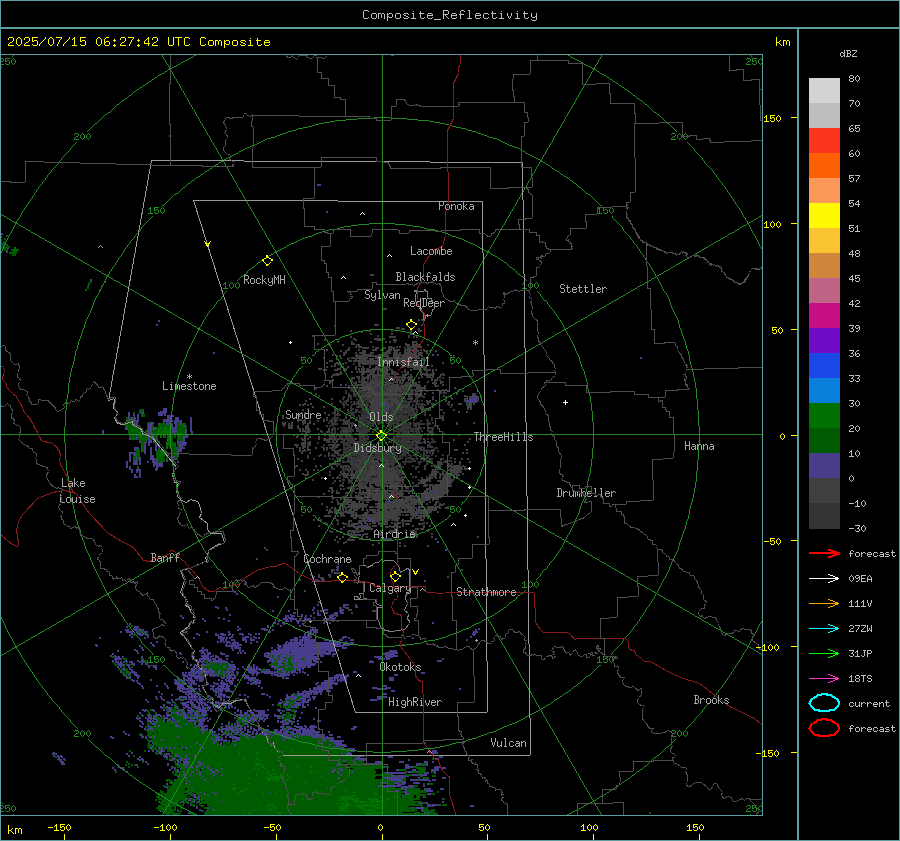Click the Cochrane map label

pyautogui.click(x=327, y=559)
